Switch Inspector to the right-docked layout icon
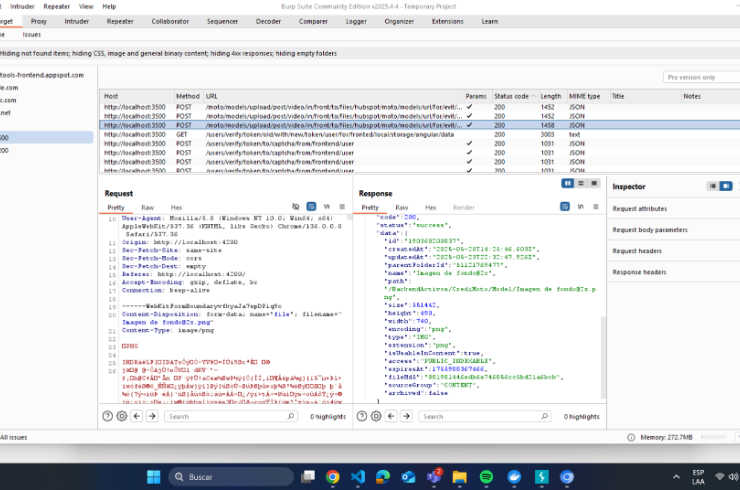The width and height of the screenshot is (740, 490). [x=726, y=186]
